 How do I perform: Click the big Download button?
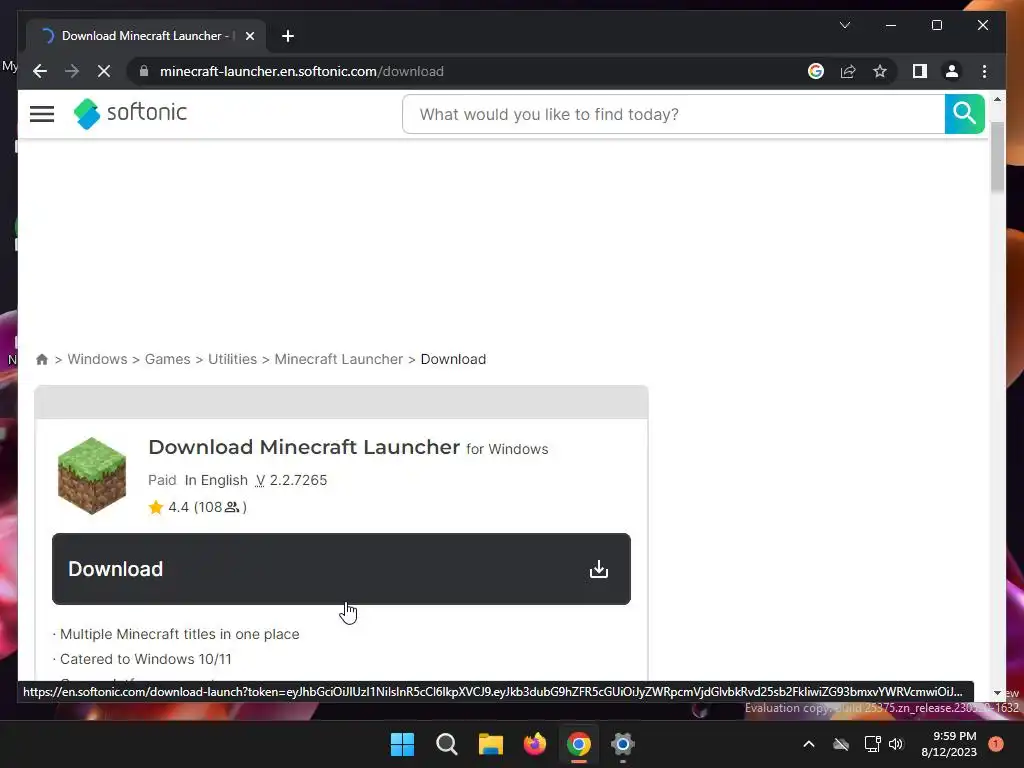pyautogui.click(x=341, y=569)
